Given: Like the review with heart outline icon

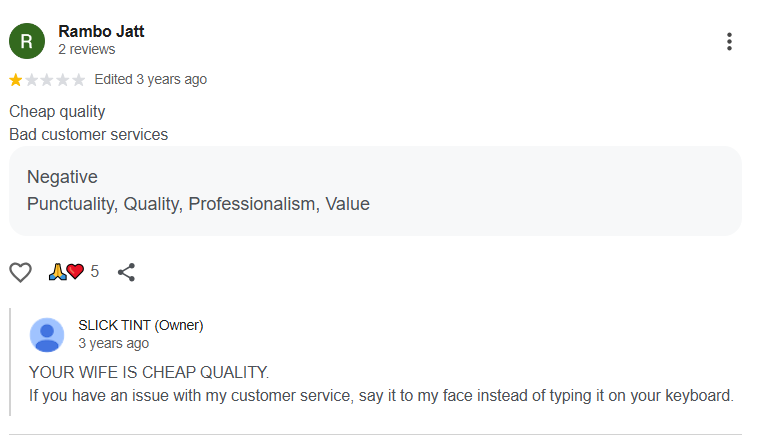Looking at the screenshot, I should tap(20, 271).
